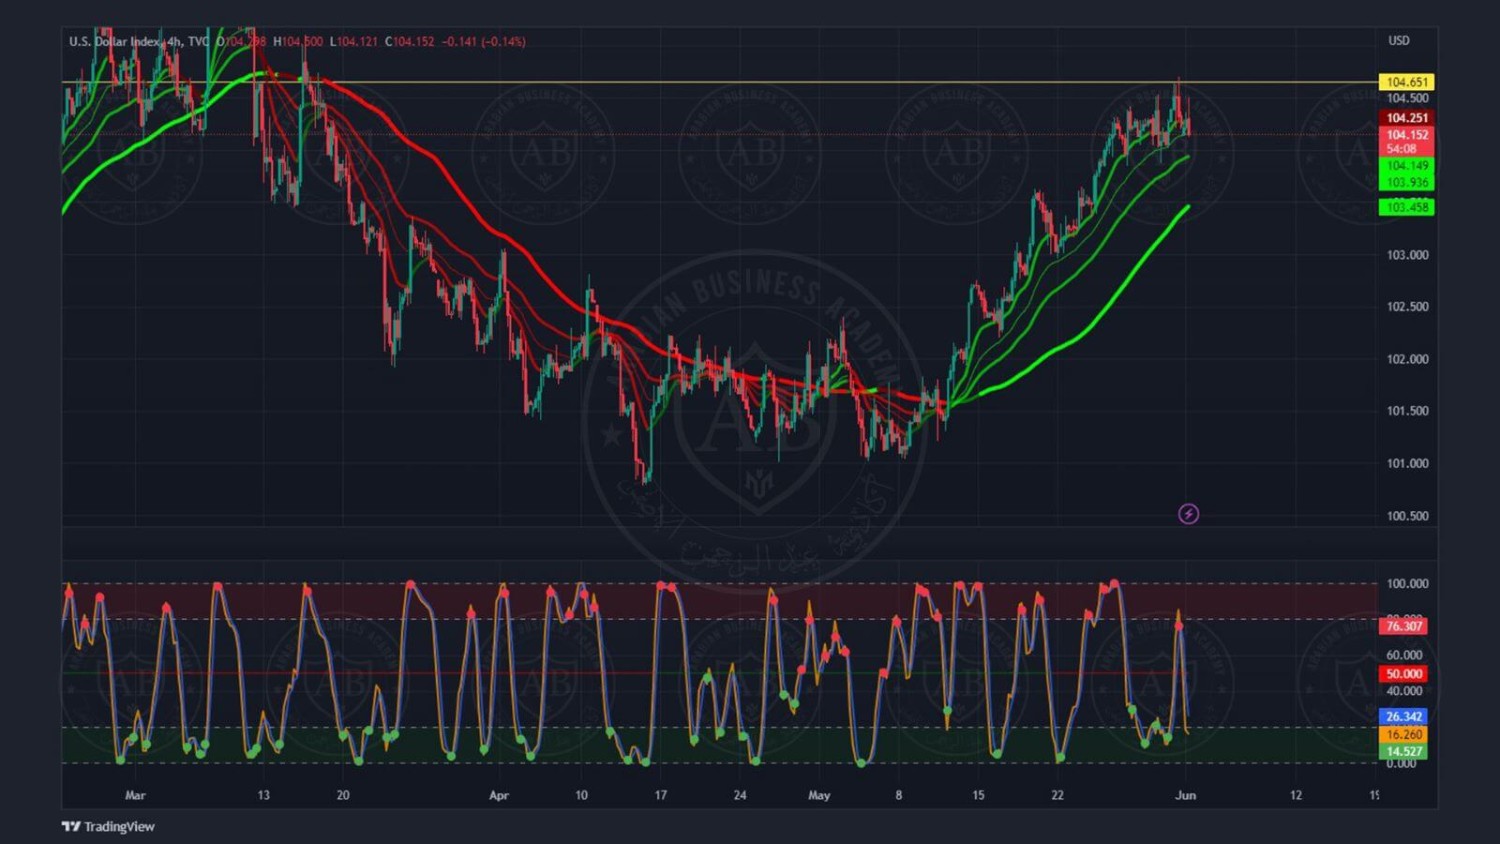1500x844 pixels.
Task: Click the Apr date on time axis
Action: (x=499, y=795)
